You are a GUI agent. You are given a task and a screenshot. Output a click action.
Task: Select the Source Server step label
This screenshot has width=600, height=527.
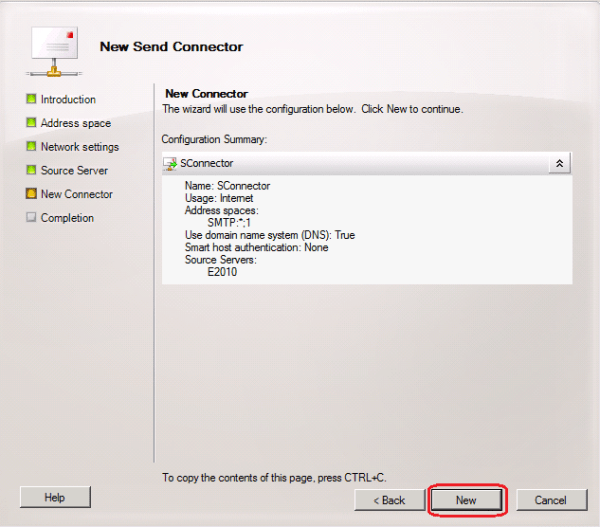(75, 171)
